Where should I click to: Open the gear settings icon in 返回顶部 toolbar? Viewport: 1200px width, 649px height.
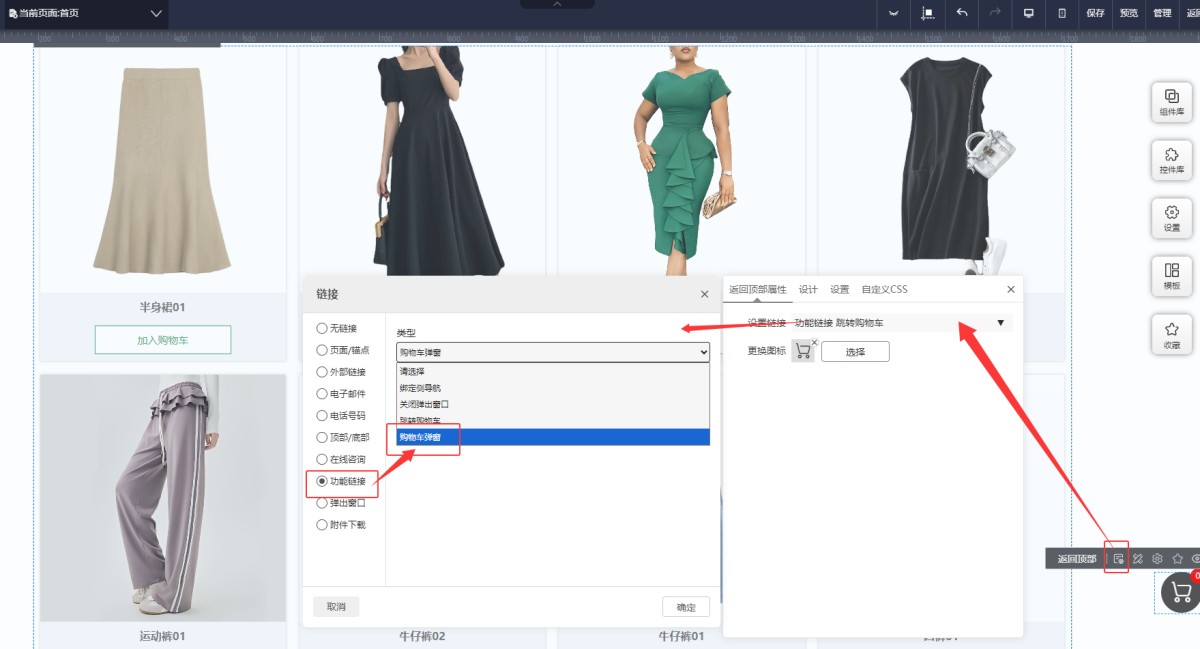pos(1157,558)
